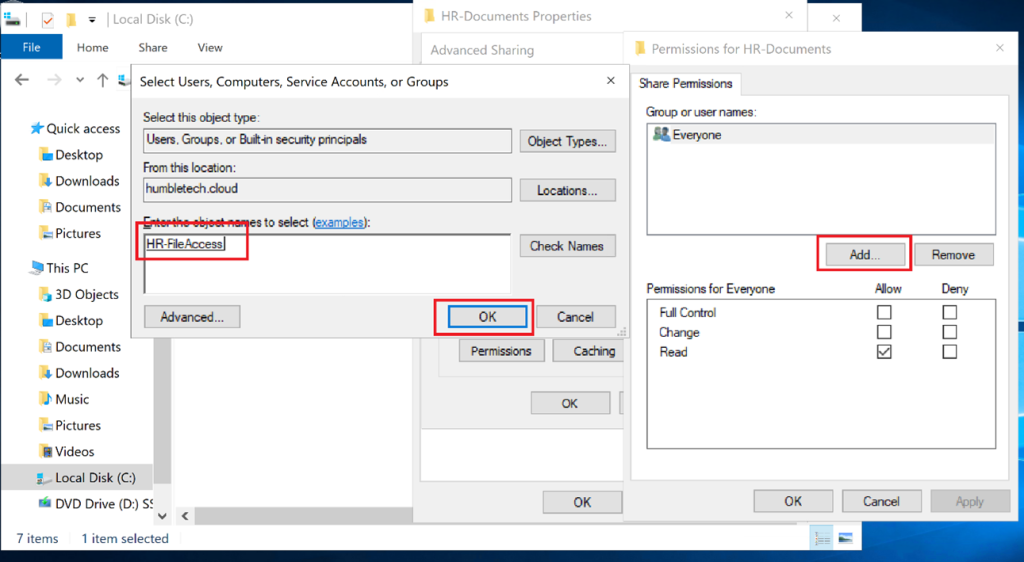Tick the Allow Full Control checkbox

884,313
